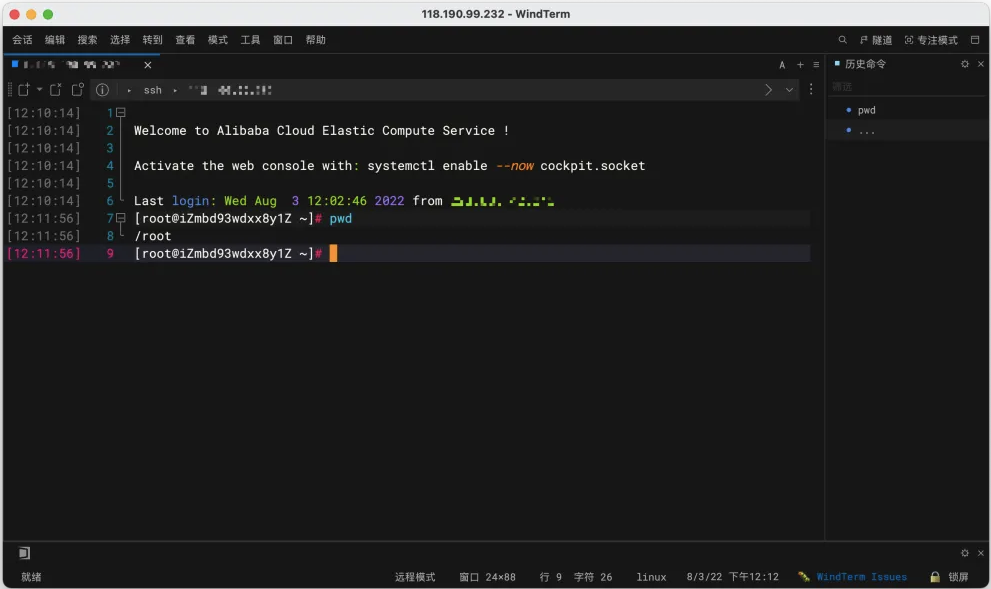The height and width of the screenshot is (589, 991).
Task: Click the /root output line
Action: pos(152,236)
